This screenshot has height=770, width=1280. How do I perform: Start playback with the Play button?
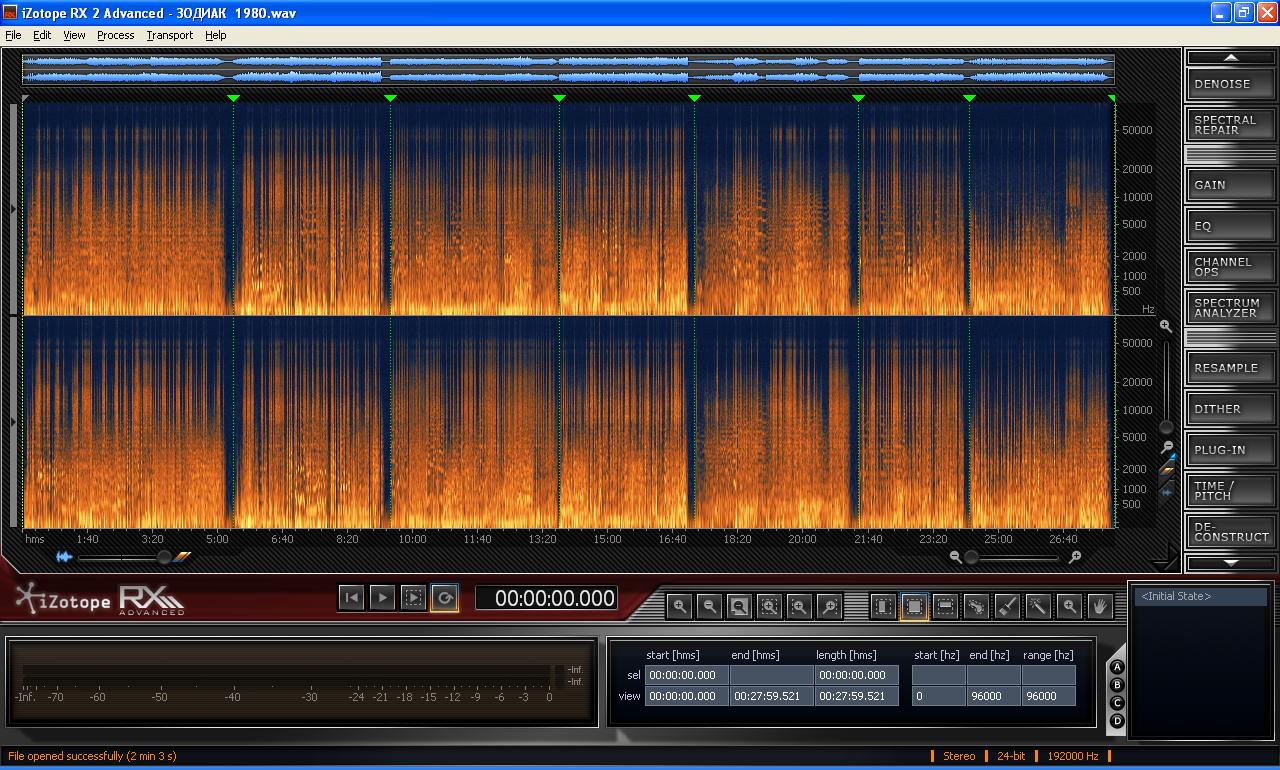point(382,598)
